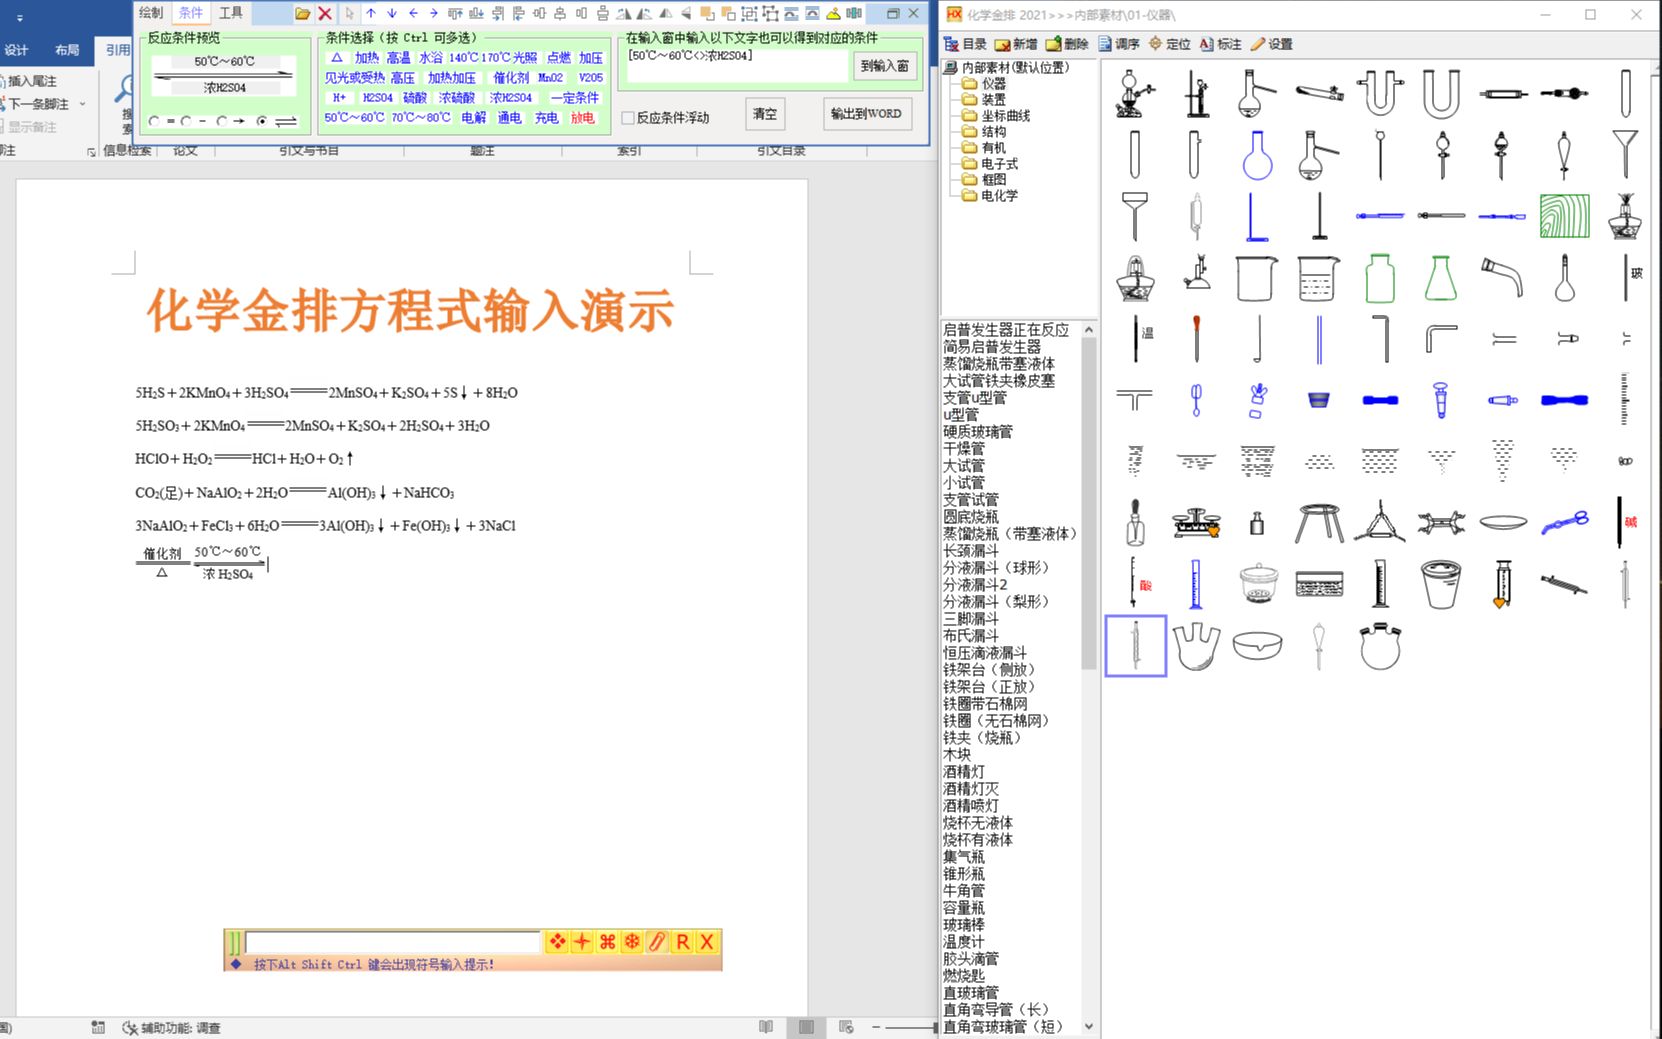The image size is (1662, 1039).
Task: Click the 到输入窗 button
Action: (x=884, y=66)
